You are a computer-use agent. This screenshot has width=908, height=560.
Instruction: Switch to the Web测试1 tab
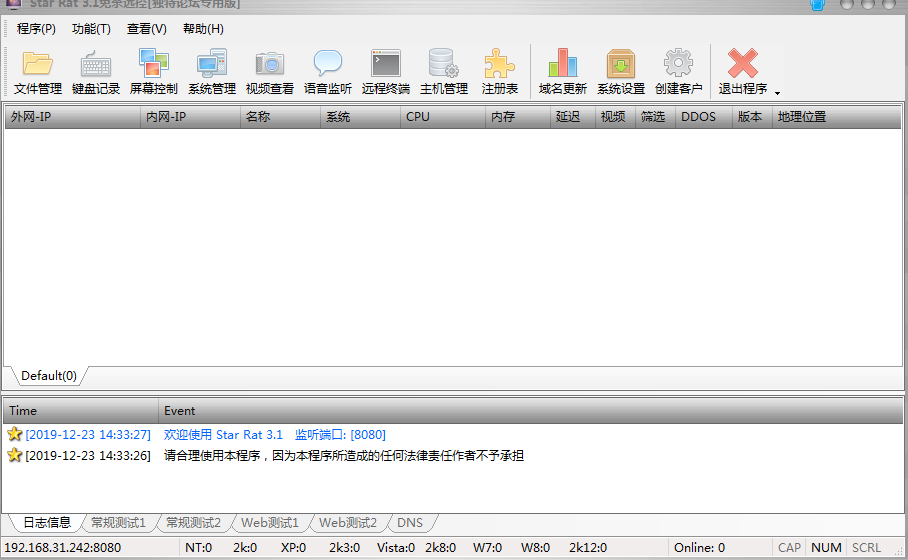270,522
